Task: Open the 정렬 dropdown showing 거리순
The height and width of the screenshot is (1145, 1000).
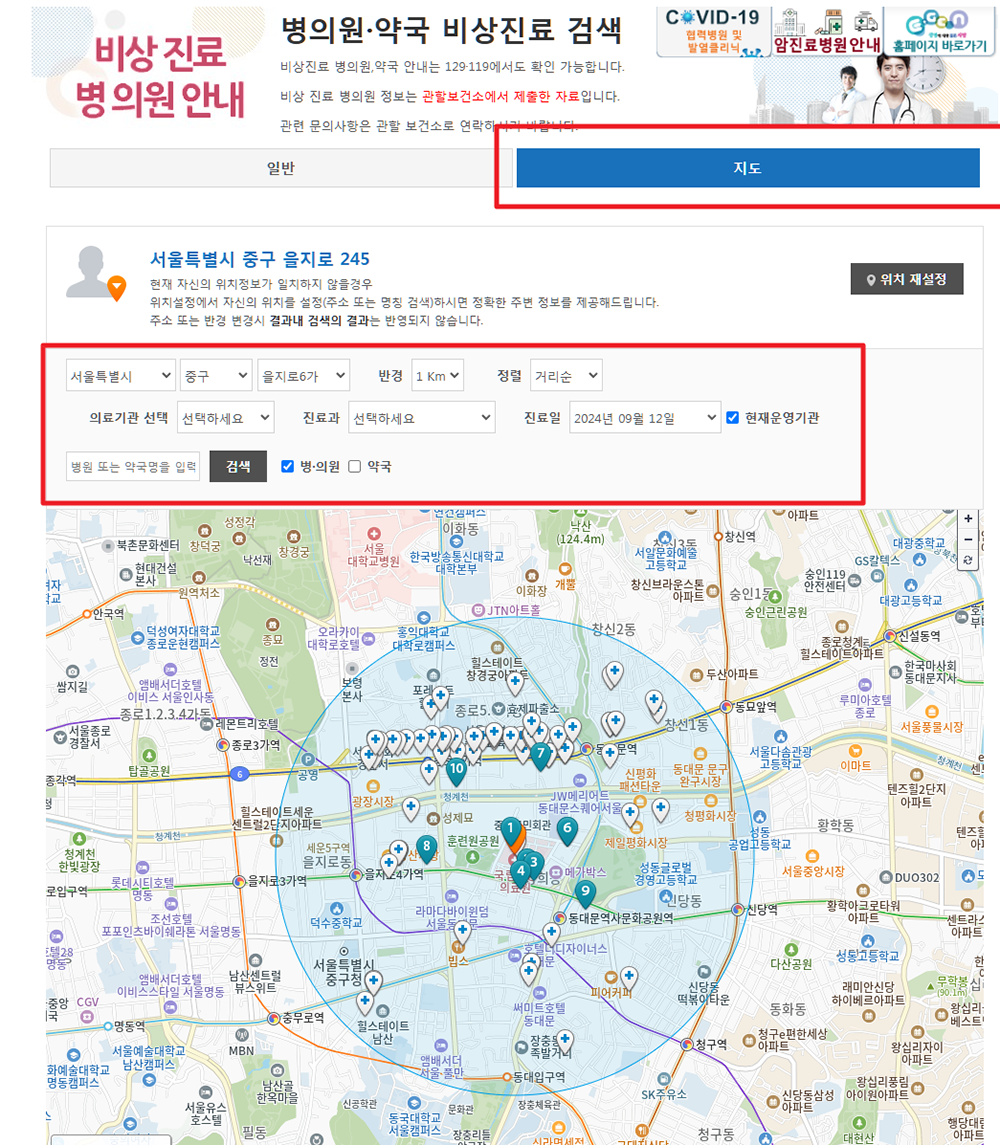Action: coord(564,375)
